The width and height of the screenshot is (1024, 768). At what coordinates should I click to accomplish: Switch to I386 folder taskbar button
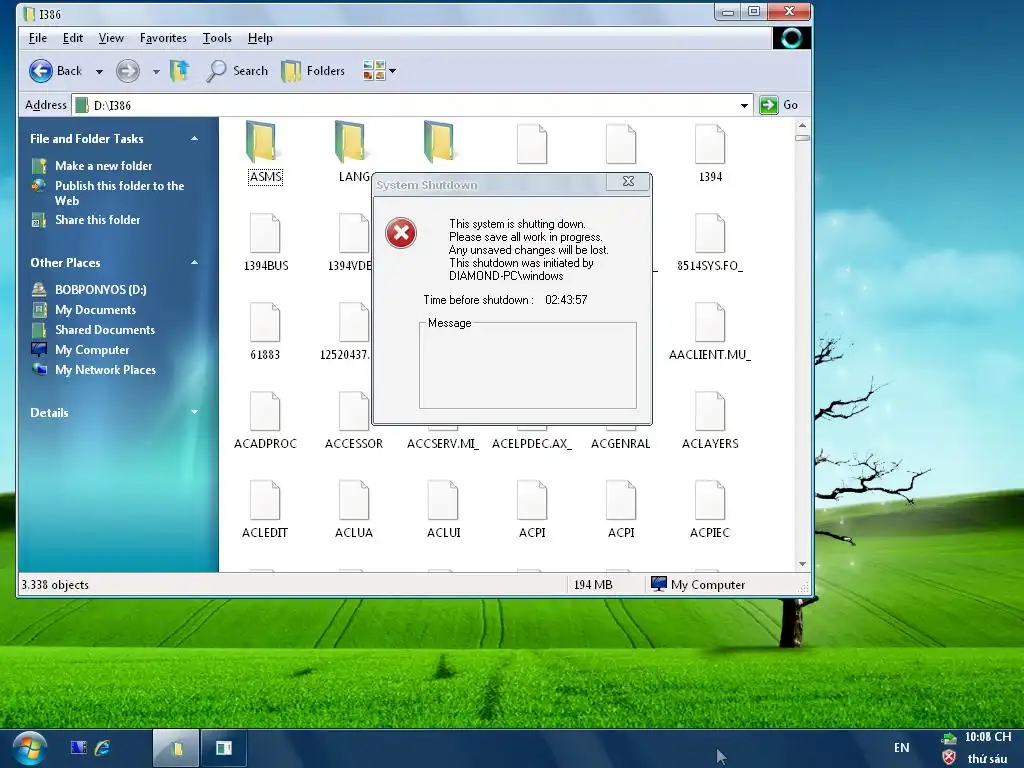point(176,748)
